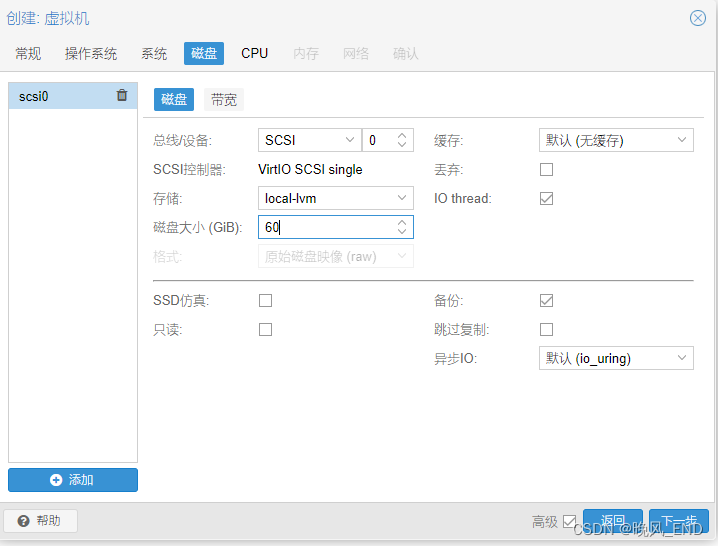Enable 只读 (read-only) checkbox
Screen dimensions: 718x546
[x=266, y=329]
